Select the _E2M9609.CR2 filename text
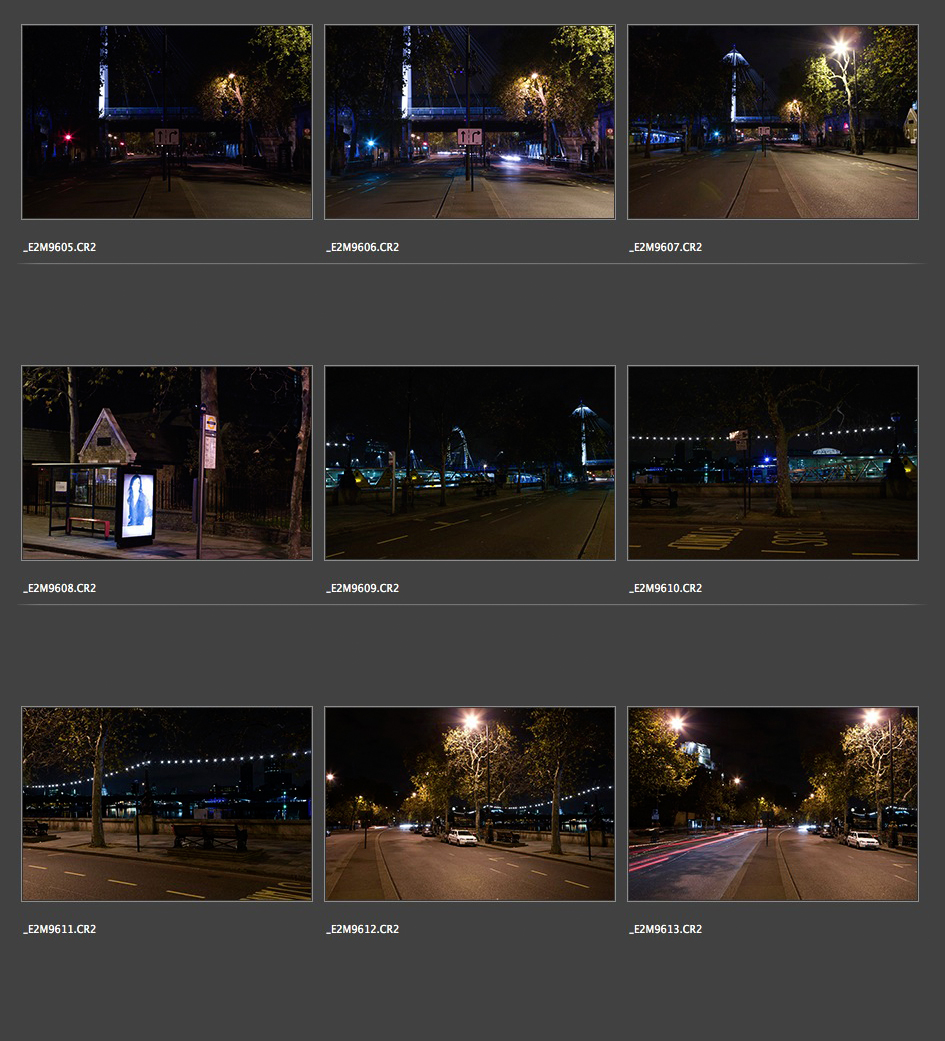 coord(363,588)
